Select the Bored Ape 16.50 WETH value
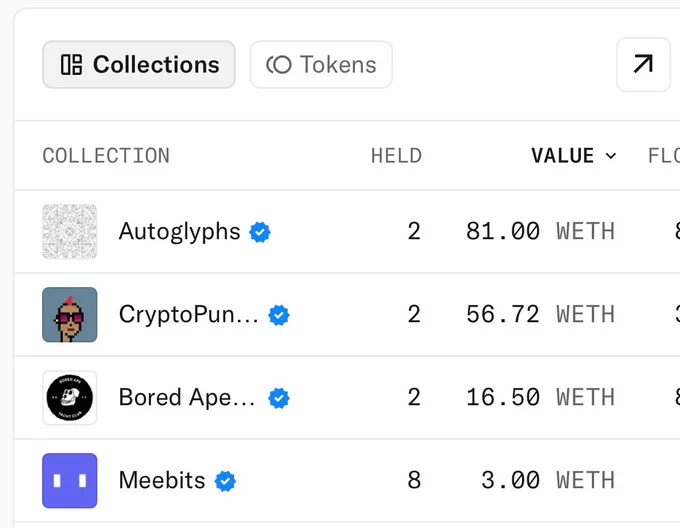680x528 pixels. 540,398
